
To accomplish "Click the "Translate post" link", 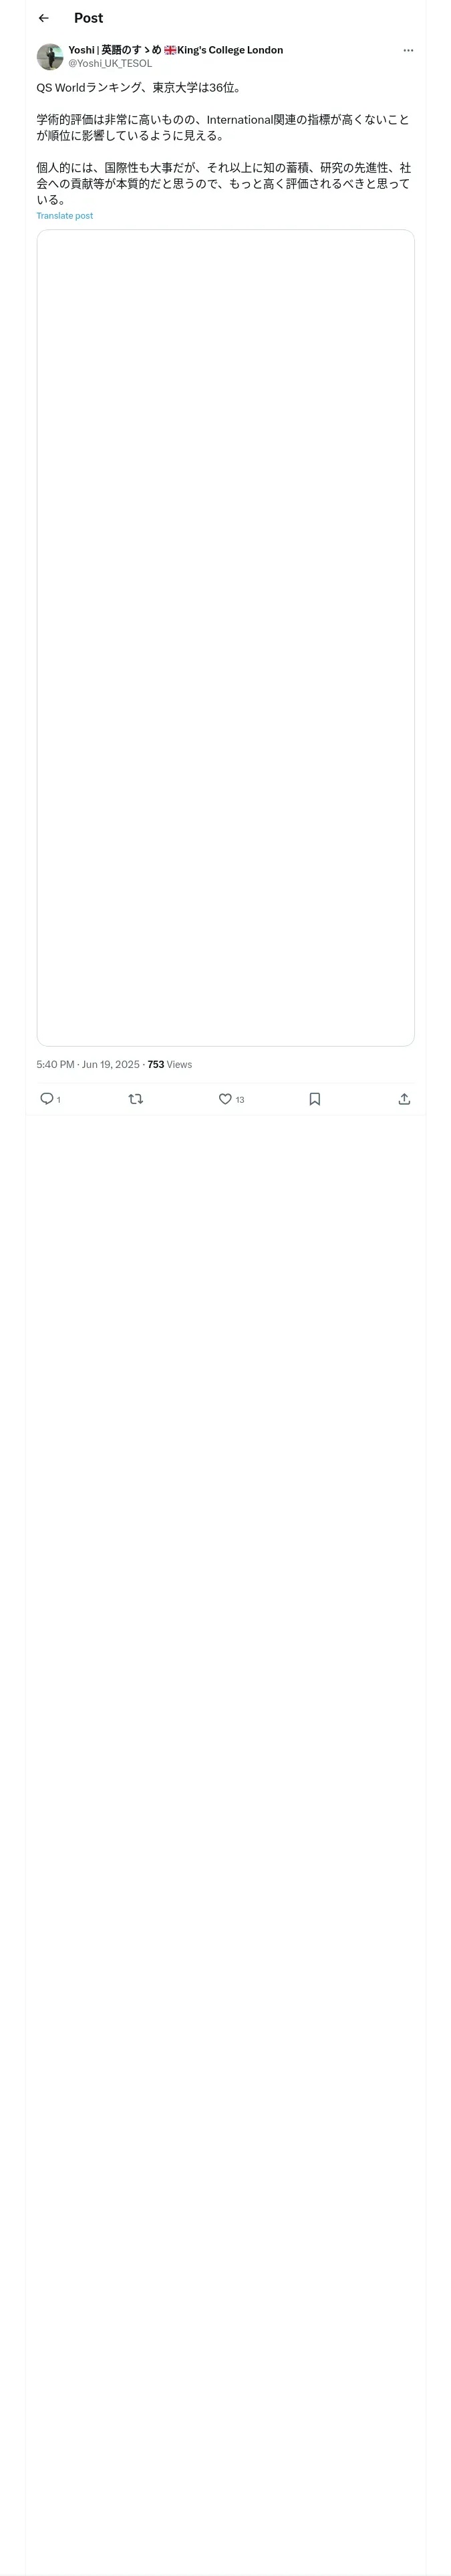I will tap(65, 216).
